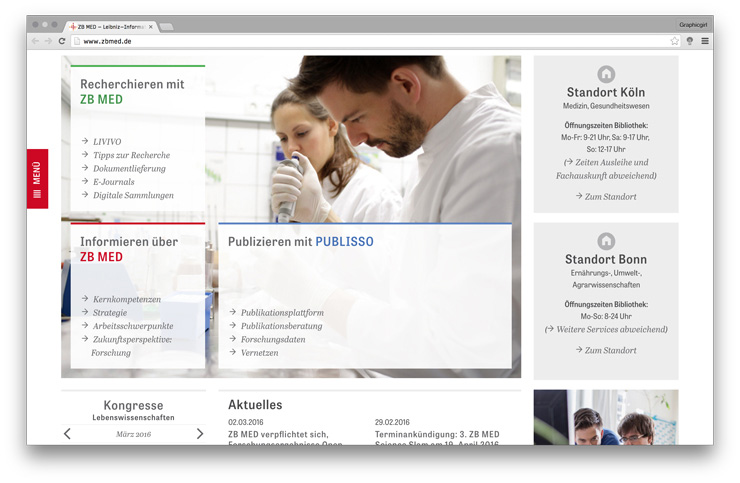The image size is (740, 483).
Task: Click the researchers thumbnail image at bottom right
Action: [606, 417]
